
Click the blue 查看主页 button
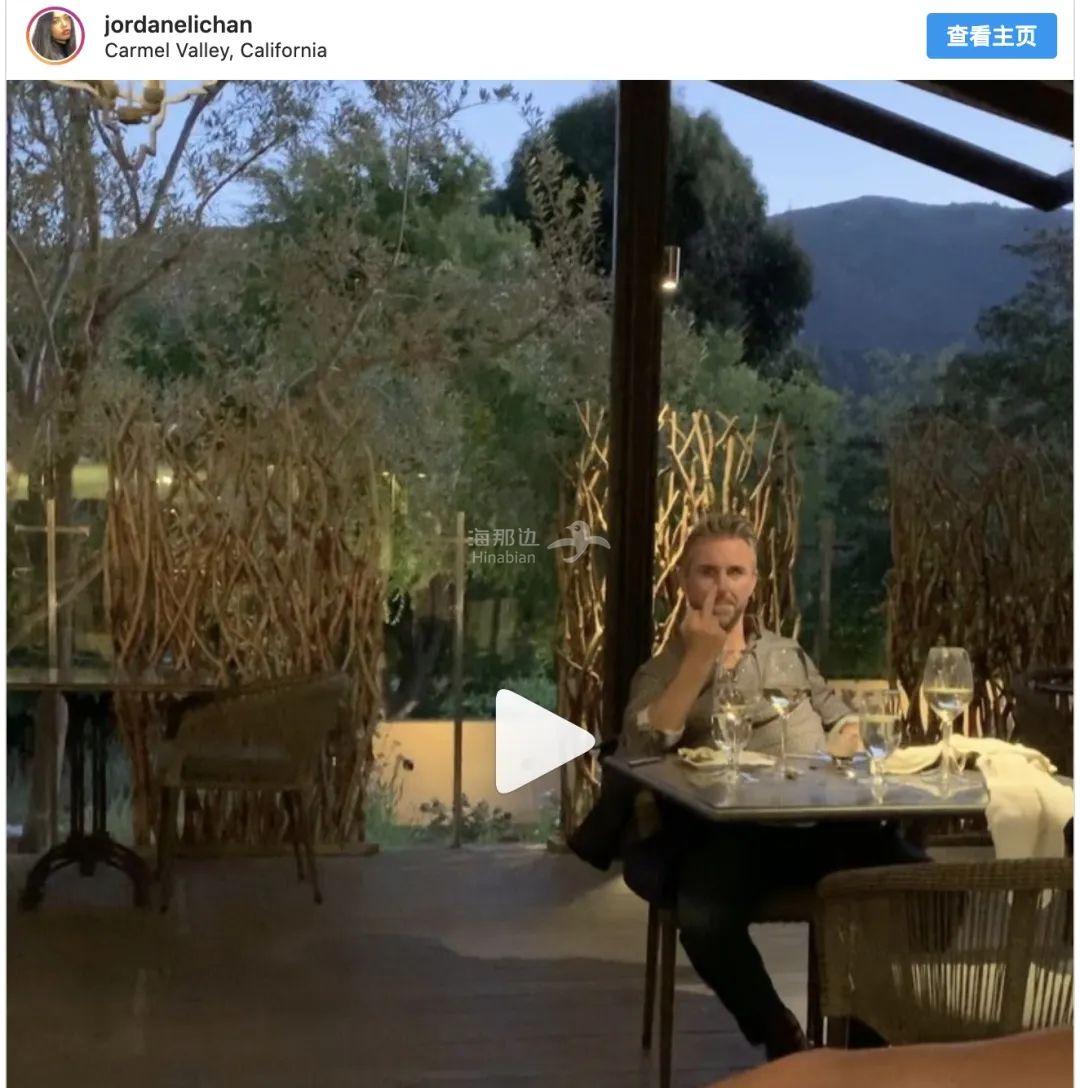pos(991,35)
